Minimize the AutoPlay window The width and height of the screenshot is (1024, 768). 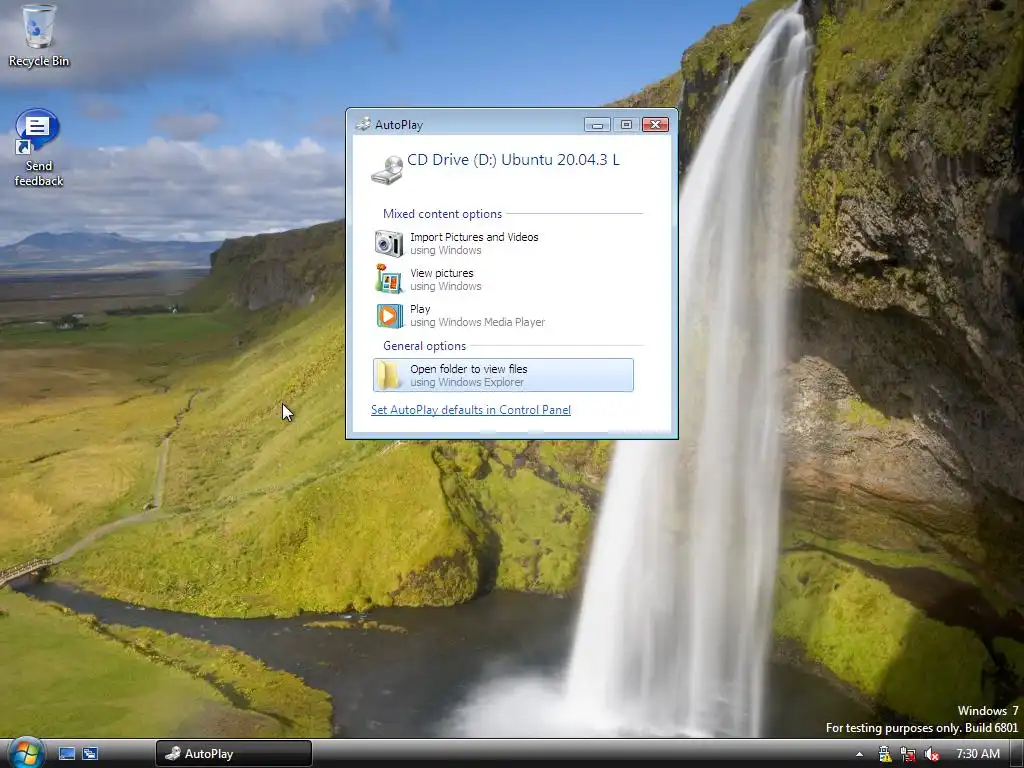[x=597, y=125]
